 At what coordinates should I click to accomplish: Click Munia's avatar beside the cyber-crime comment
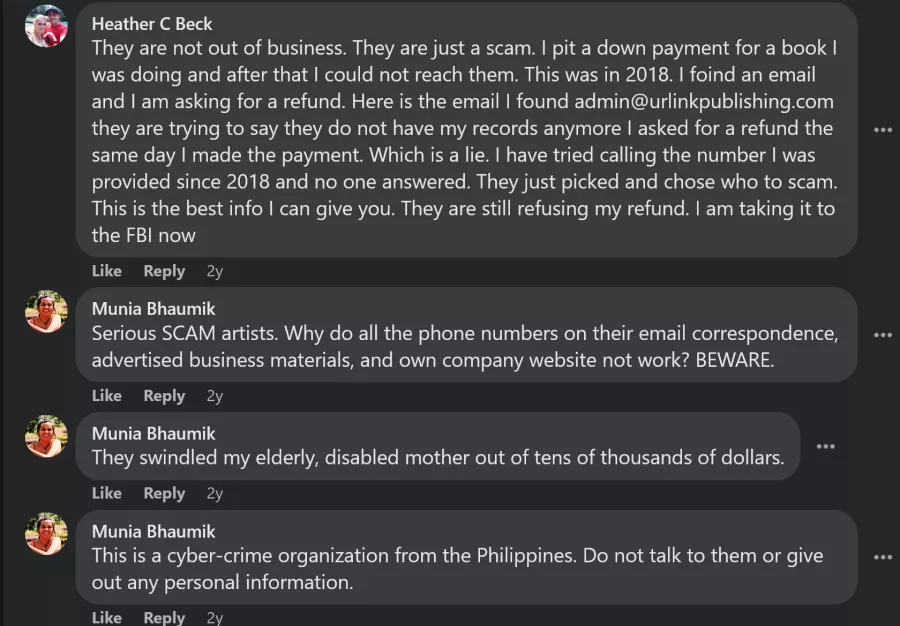click(46, 534)
